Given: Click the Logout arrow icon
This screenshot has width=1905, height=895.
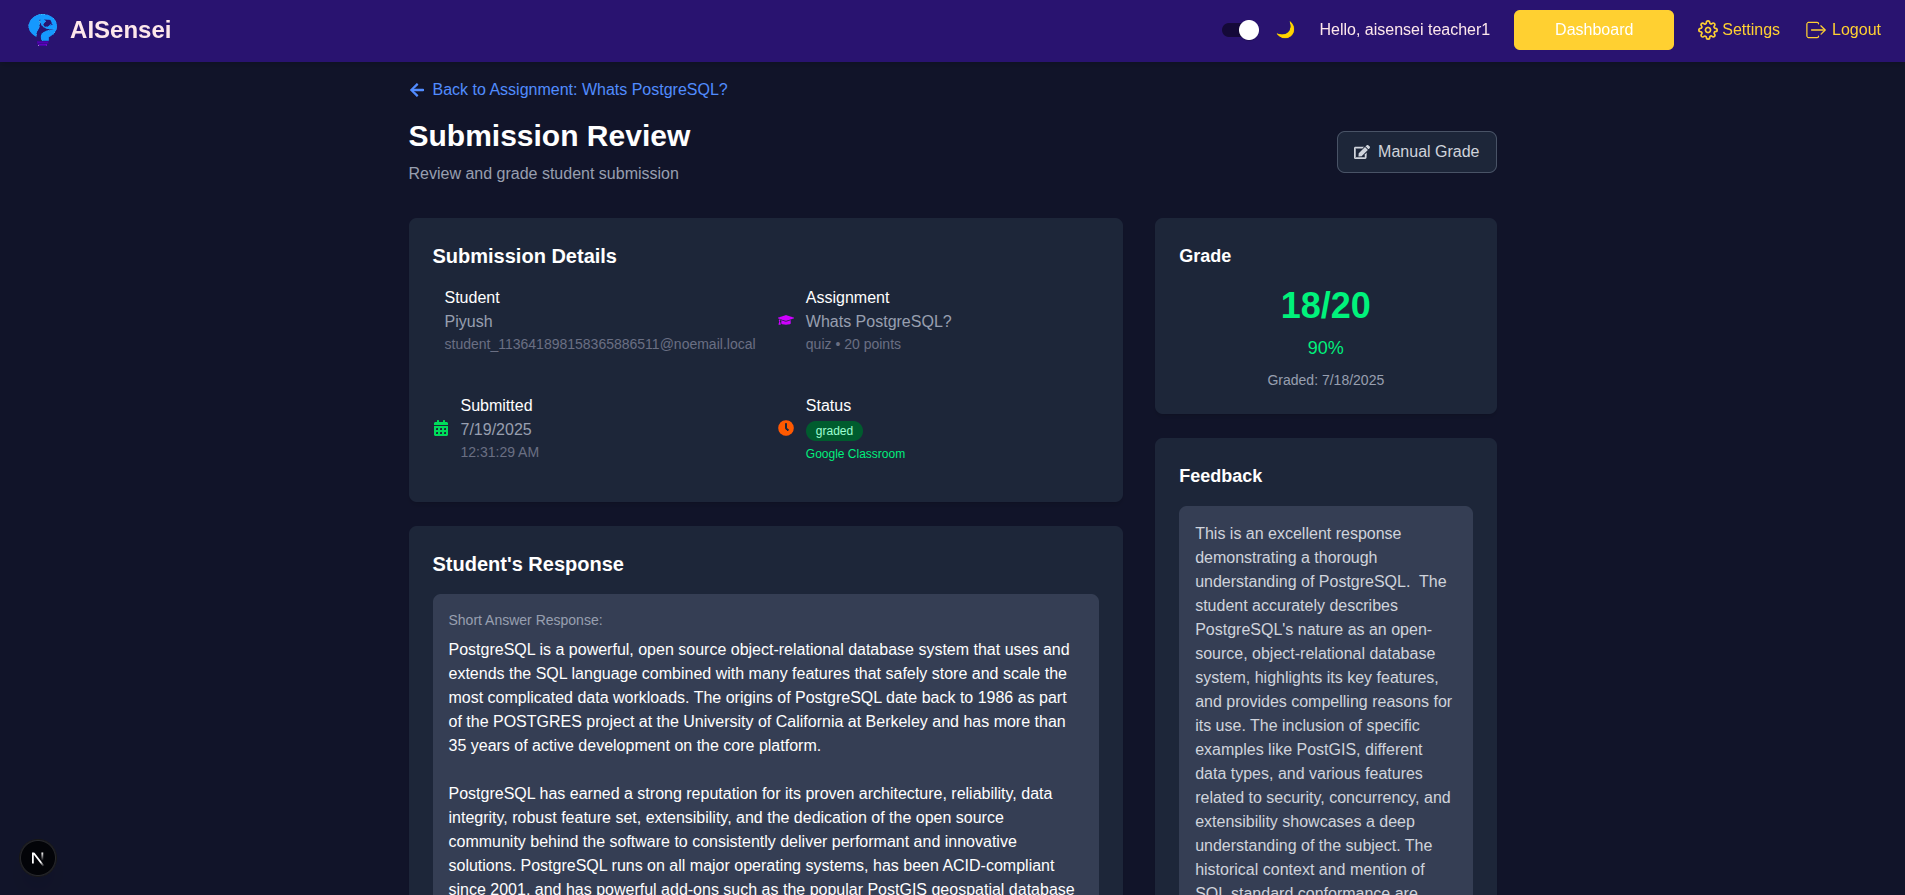Looking at the screenshot, I should click(1815, 30).
